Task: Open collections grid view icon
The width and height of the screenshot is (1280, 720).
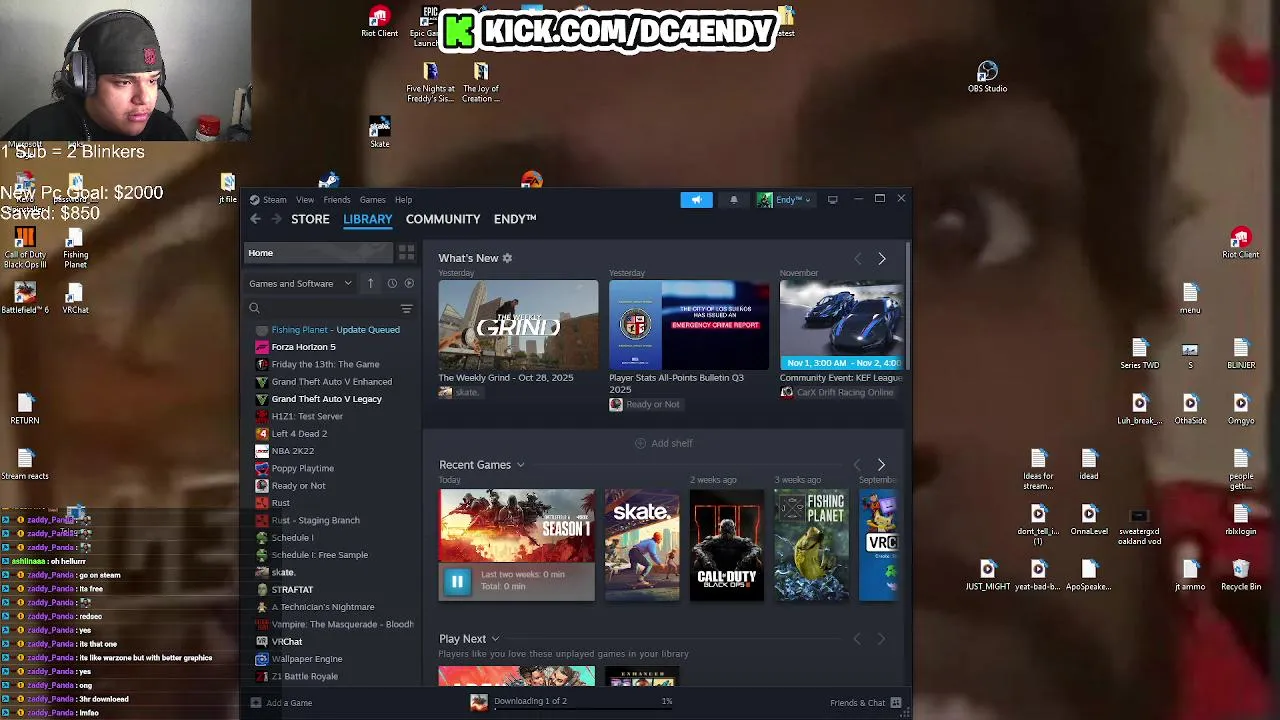Action: [406, 253]
